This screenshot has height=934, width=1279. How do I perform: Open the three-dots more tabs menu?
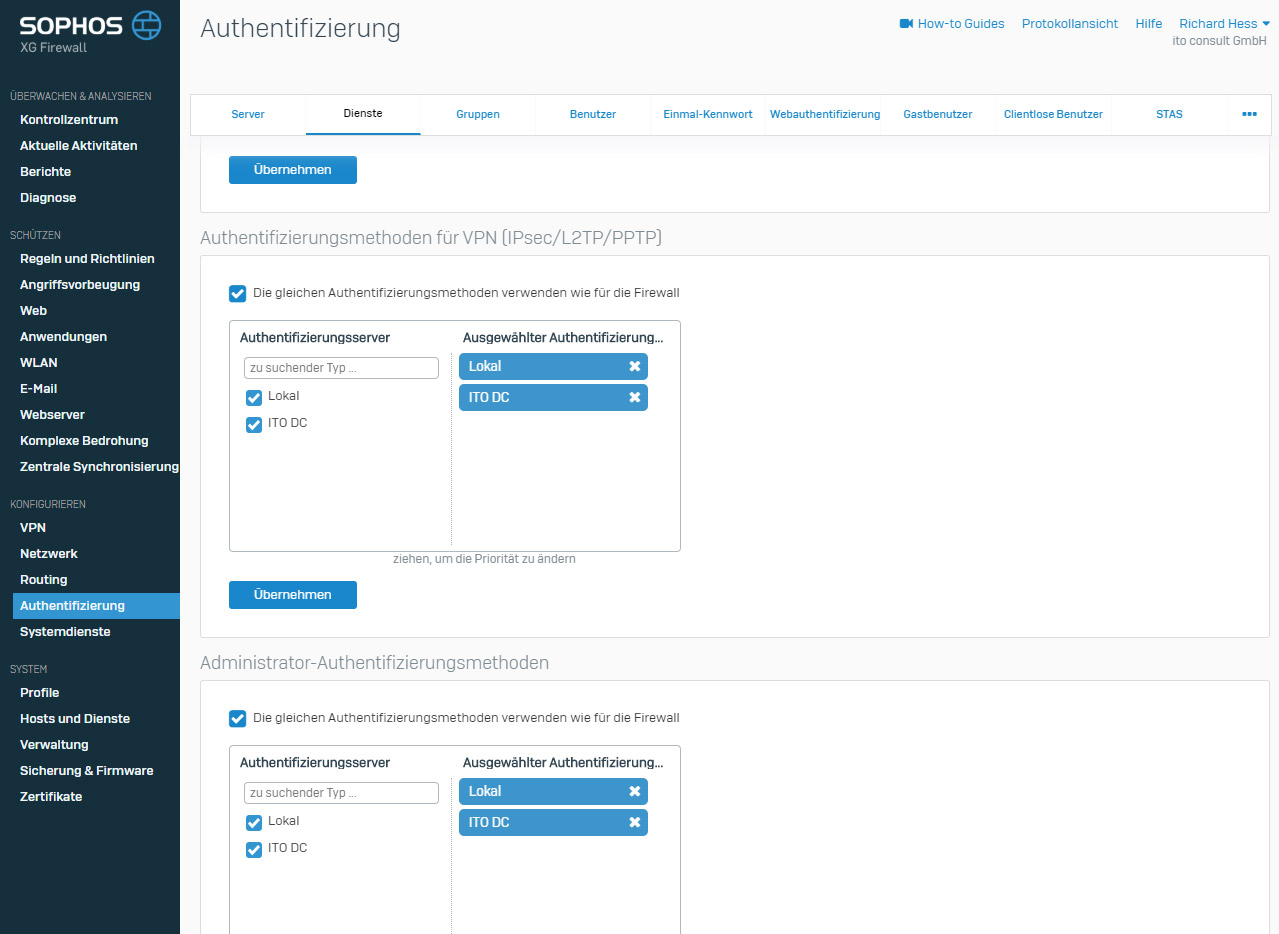(1249, 114)
